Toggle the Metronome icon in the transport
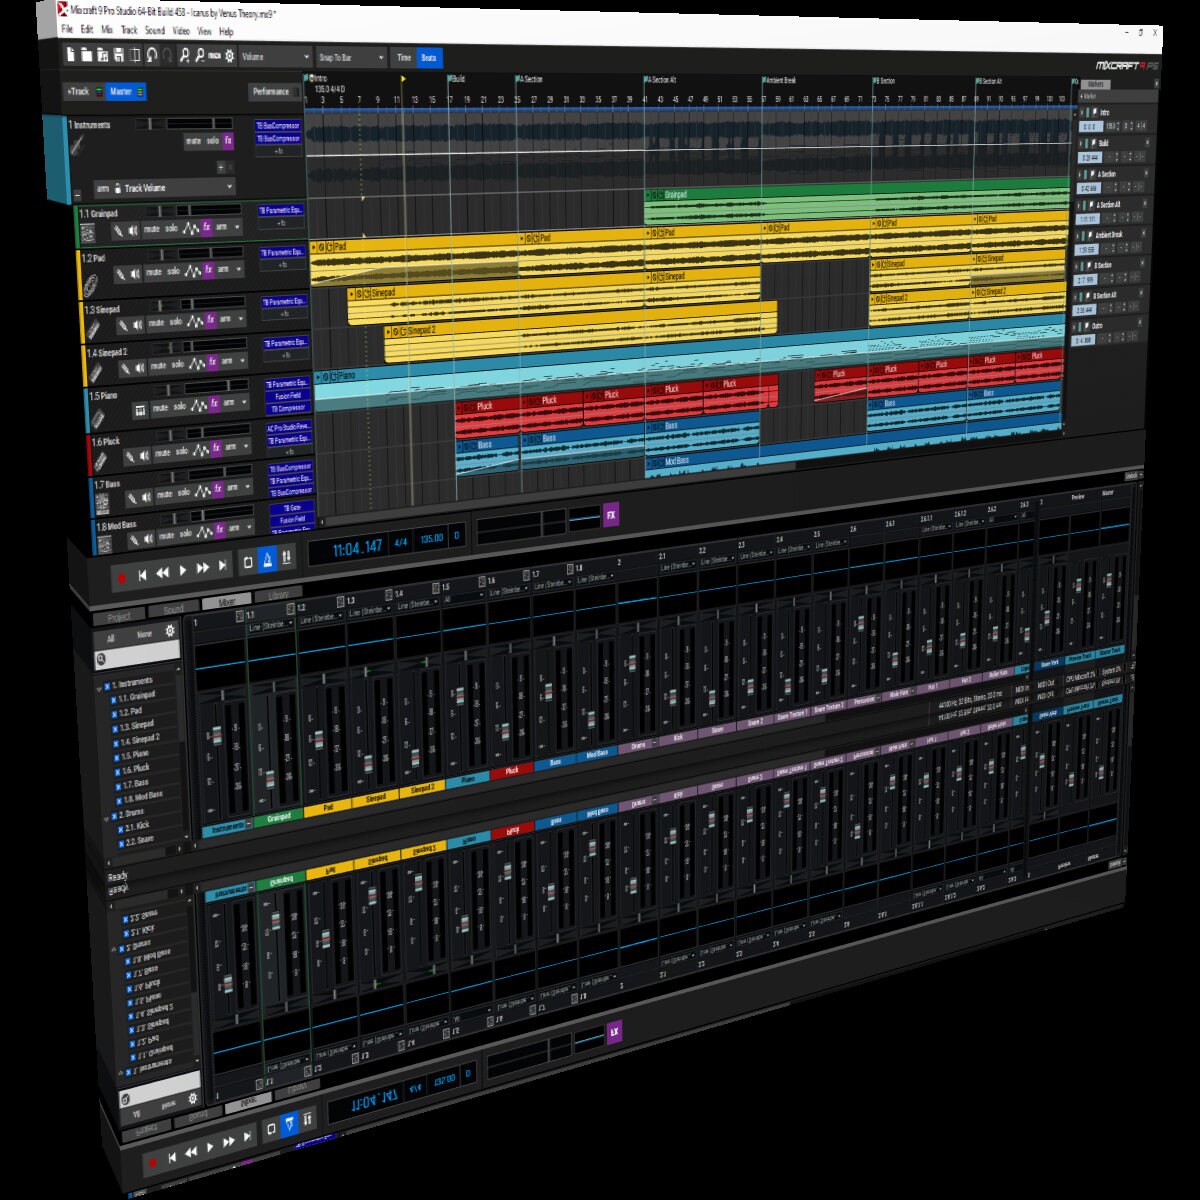1200x1200 pixels. coord(267,560)
